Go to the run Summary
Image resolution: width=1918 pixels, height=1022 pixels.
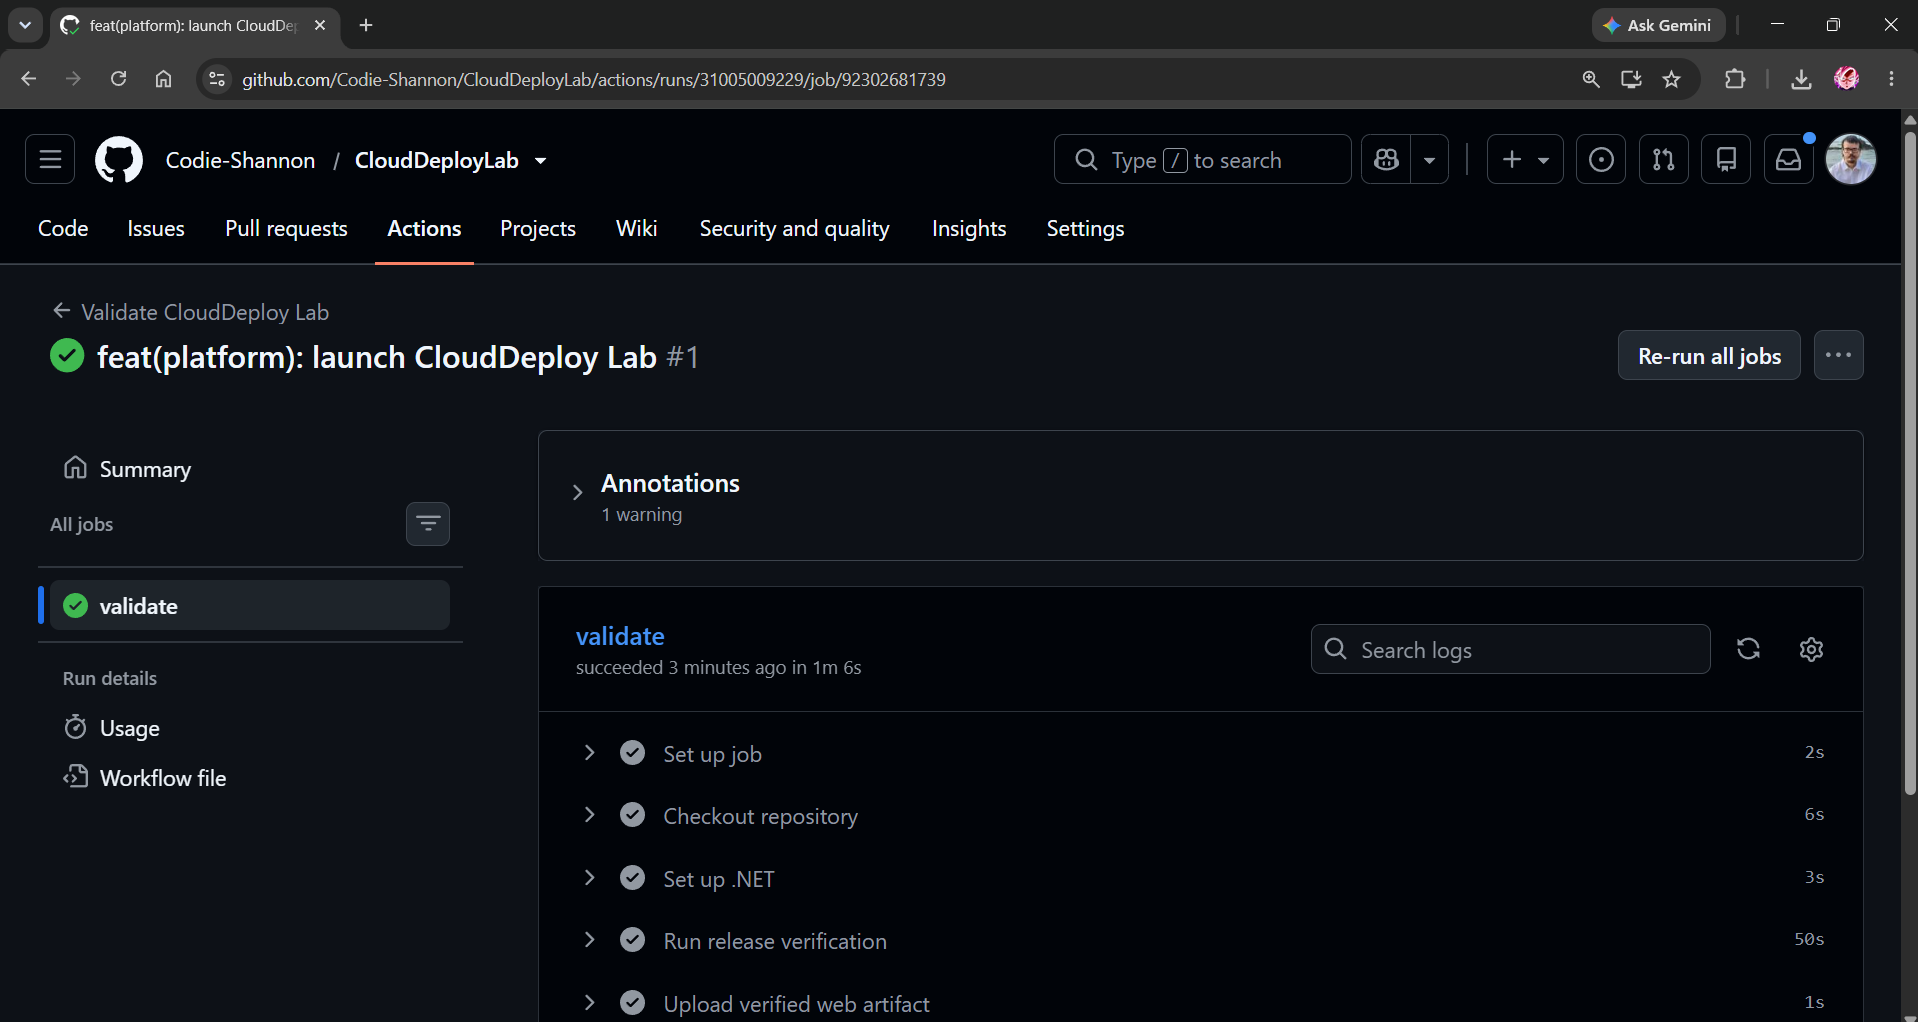(145, 469)
